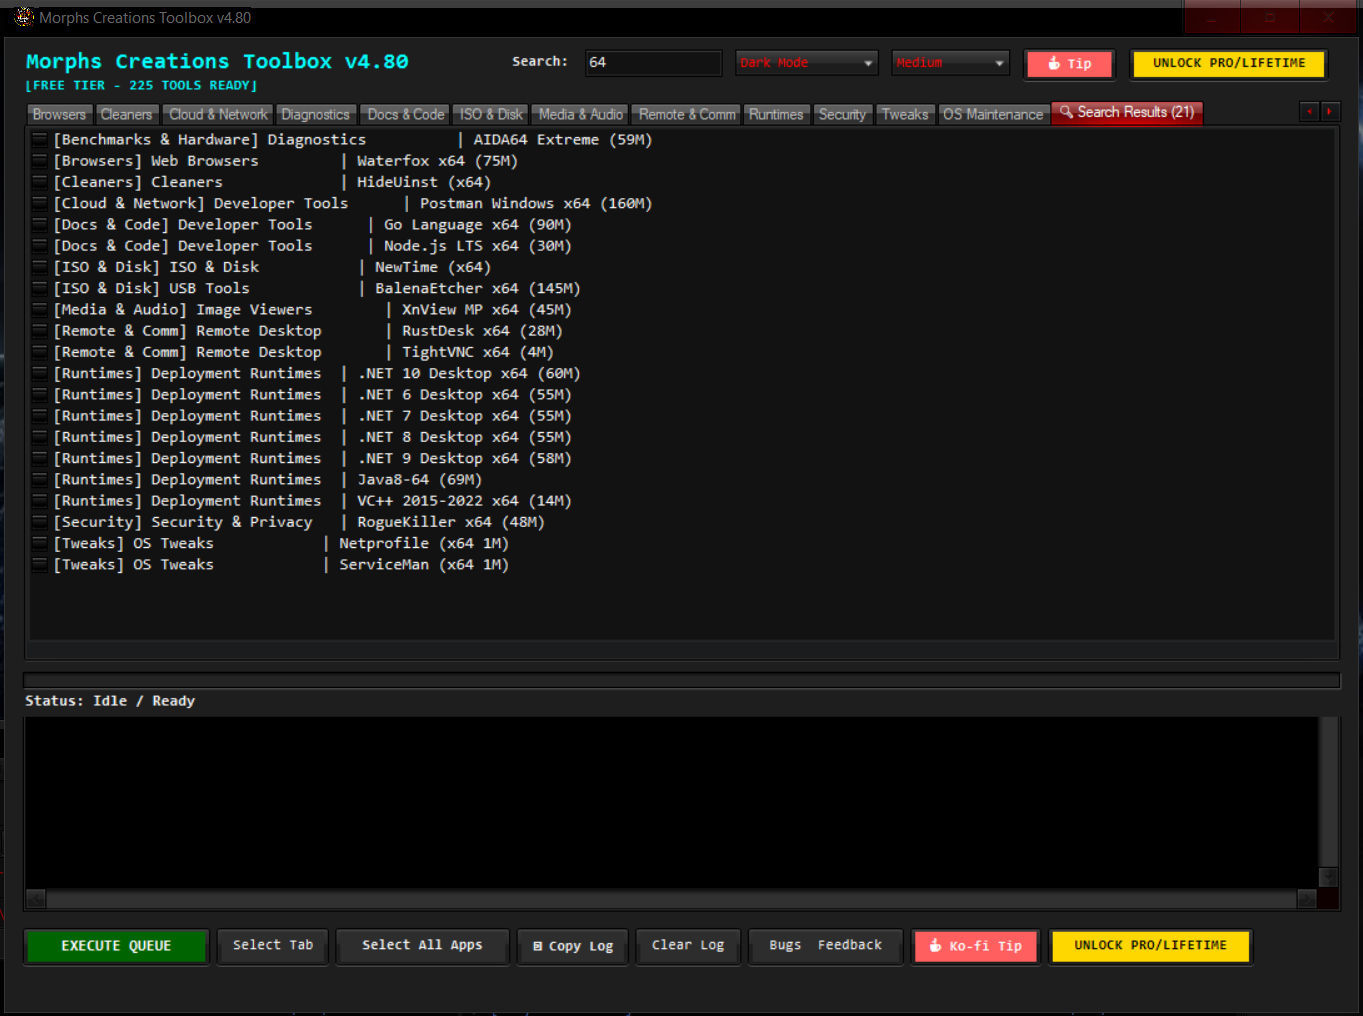Click the "[FREE TIER - 225 TOOLS READY]" text
Viewport: 1363px width, 1016px height.
coord(141,86)
